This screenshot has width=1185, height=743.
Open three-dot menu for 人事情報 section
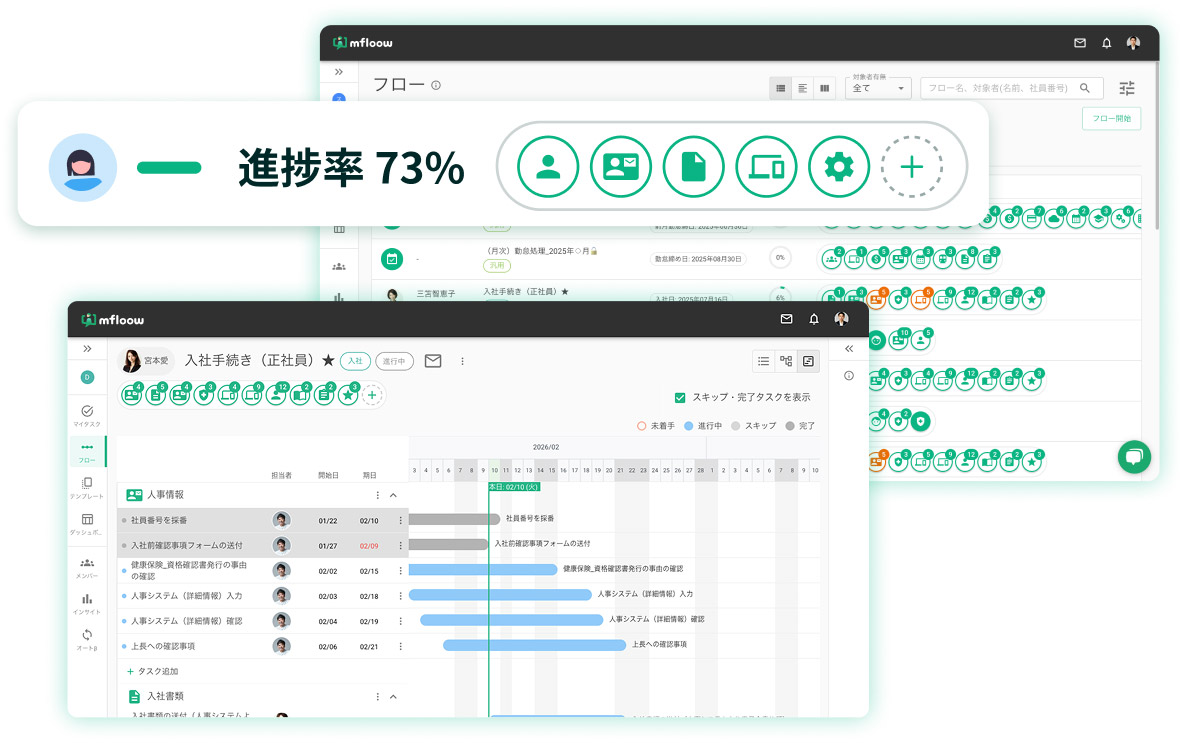coord(377,495)
